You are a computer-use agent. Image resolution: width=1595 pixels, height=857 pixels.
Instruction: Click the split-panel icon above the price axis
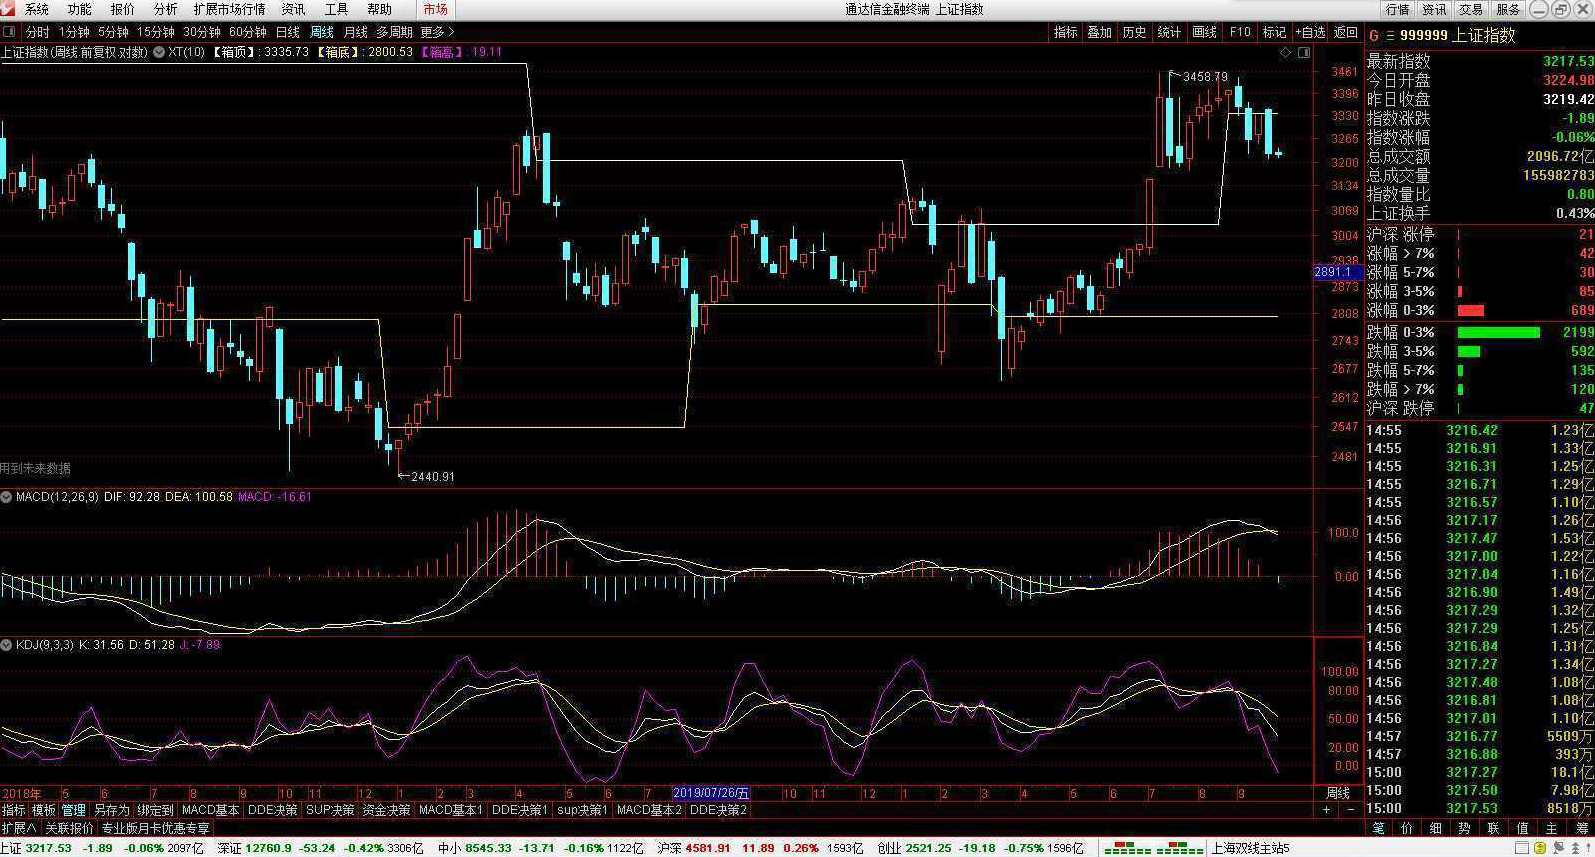[x=1303, y=53]
